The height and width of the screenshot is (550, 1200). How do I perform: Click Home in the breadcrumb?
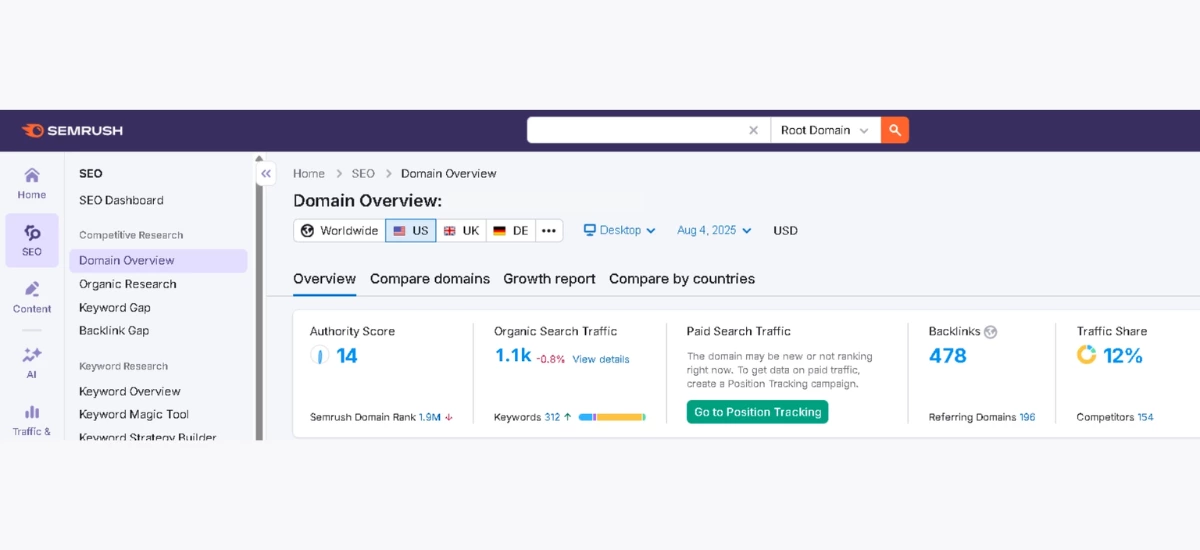[x=309, y=174]
